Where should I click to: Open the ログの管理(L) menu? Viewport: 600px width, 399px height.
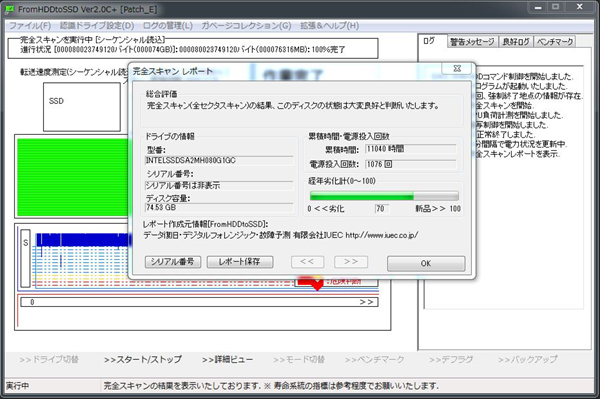[x=168, y=26]
